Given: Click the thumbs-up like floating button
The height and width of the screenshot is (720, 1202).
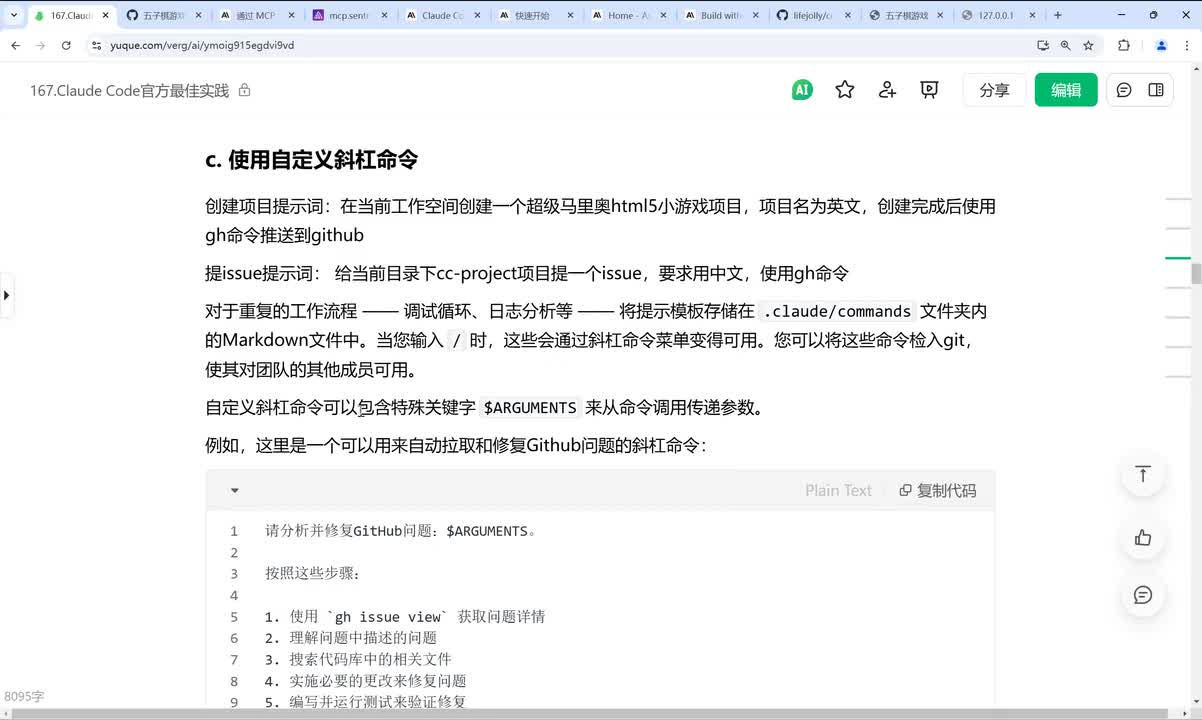Looking at the screenshot, I should pos(1143,538).
